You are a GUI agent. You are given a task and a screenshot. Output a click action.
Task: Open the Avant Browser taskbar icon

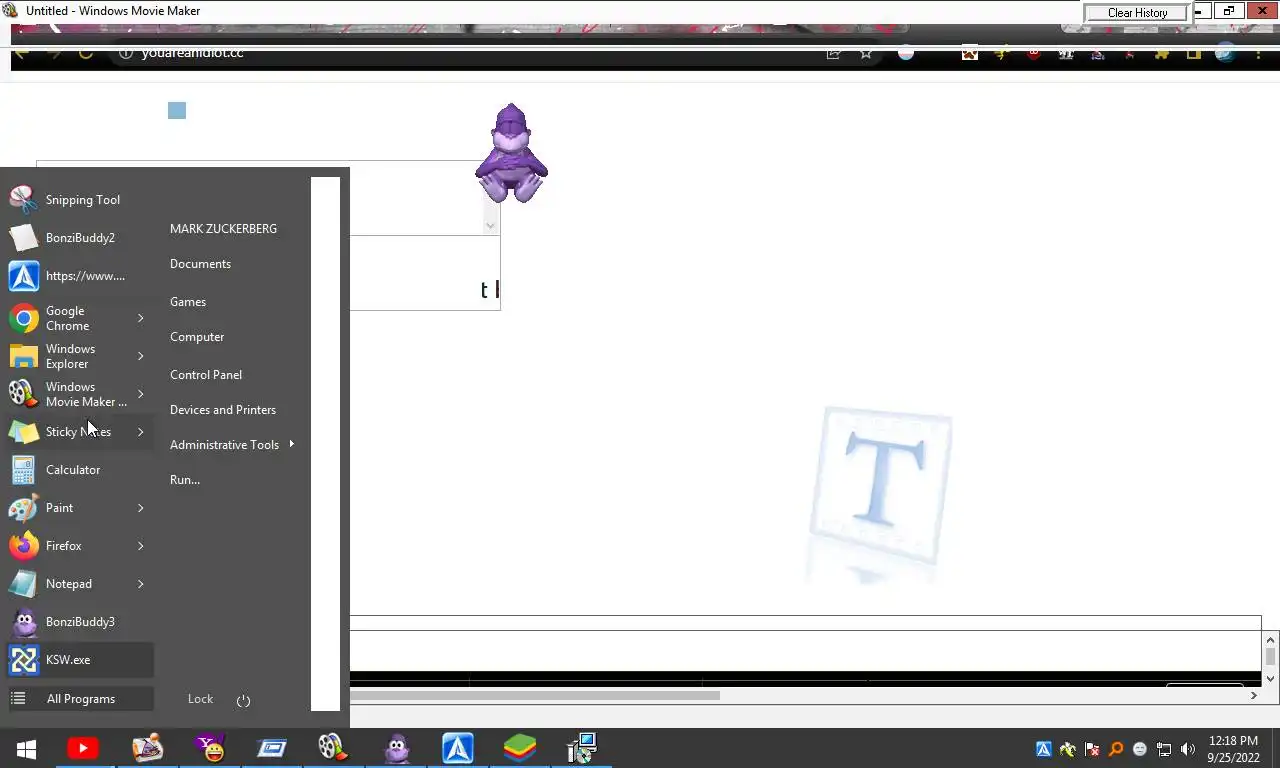[458, 748]
